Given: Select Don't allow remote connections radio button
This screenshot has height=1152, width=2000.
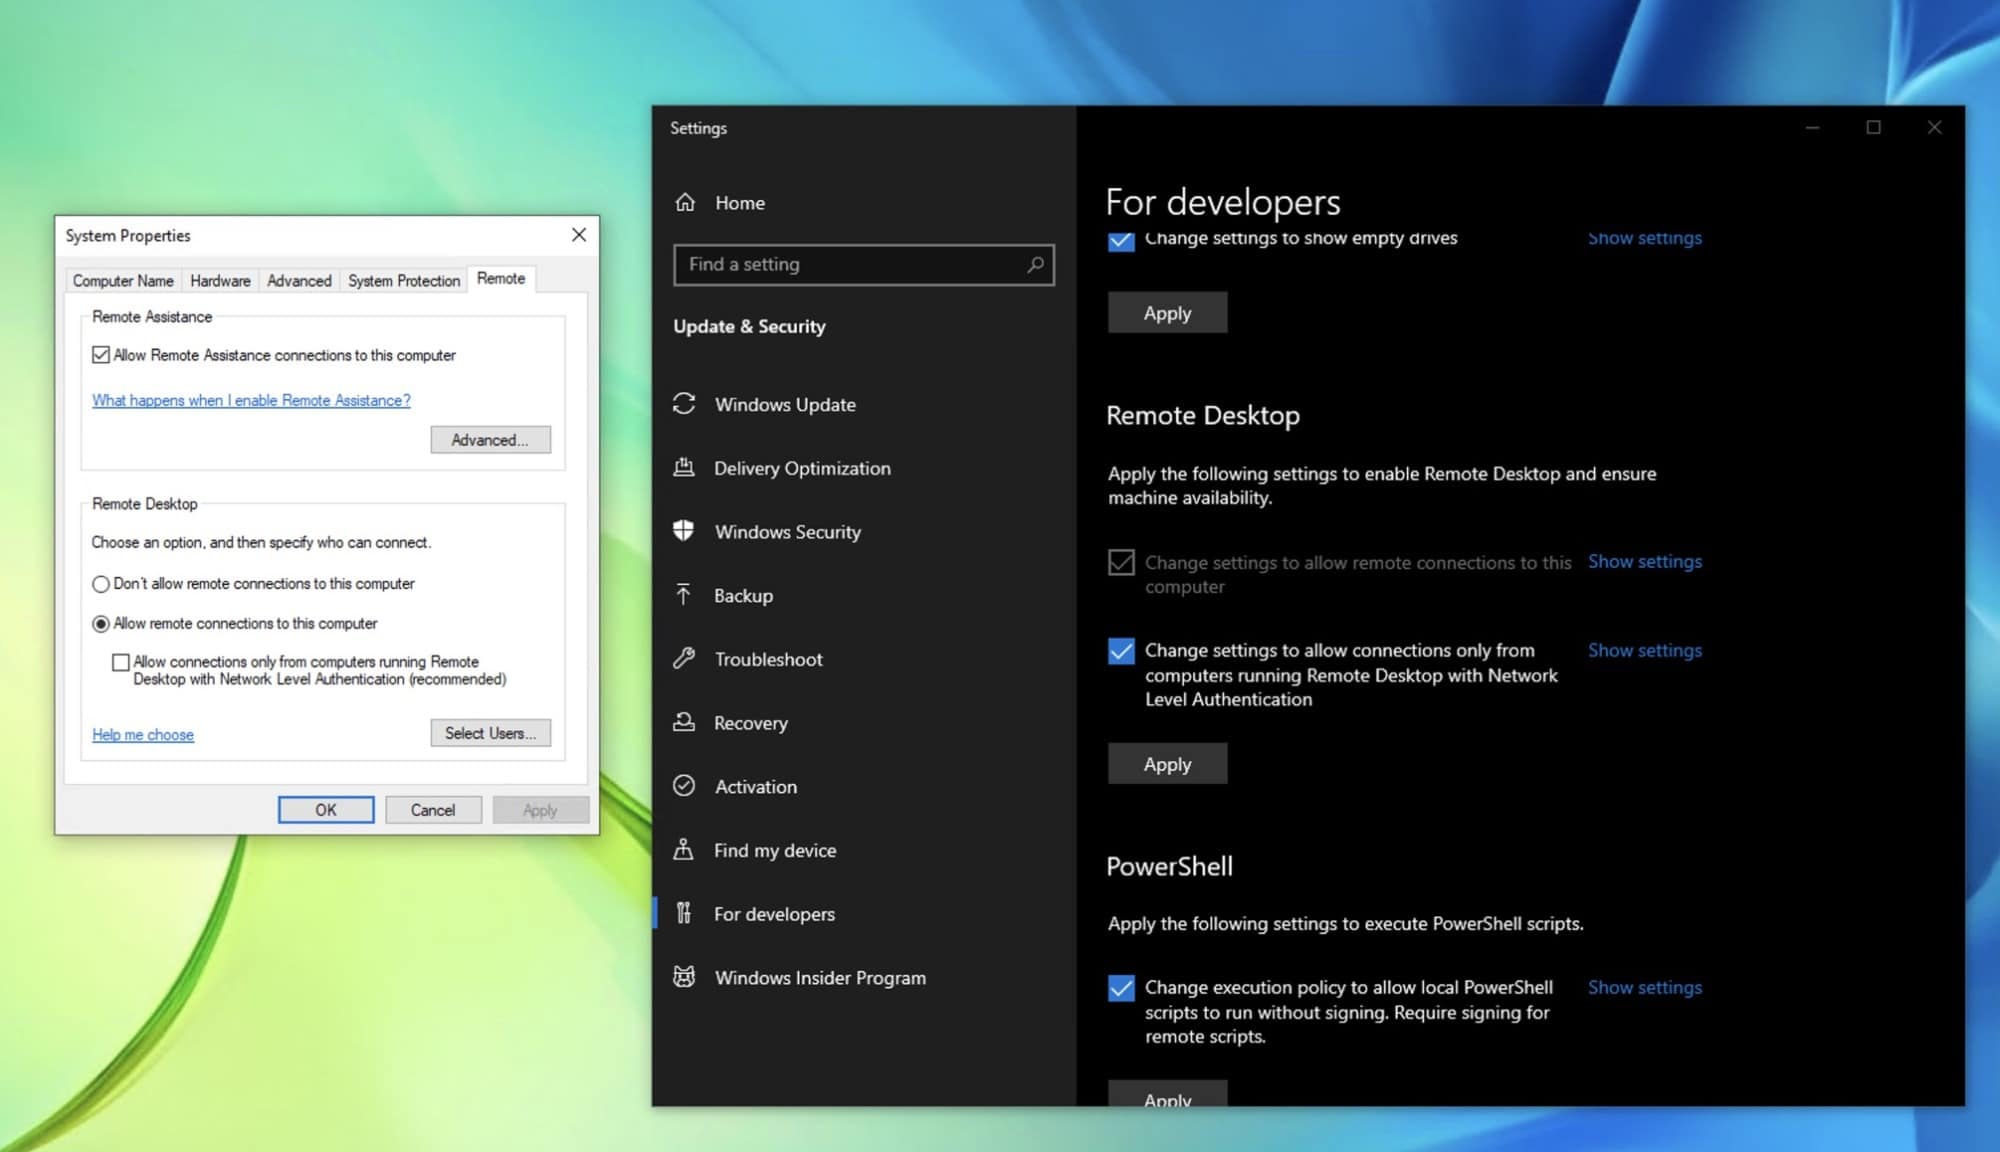Looking at the screenshot, I should (101, 584).
